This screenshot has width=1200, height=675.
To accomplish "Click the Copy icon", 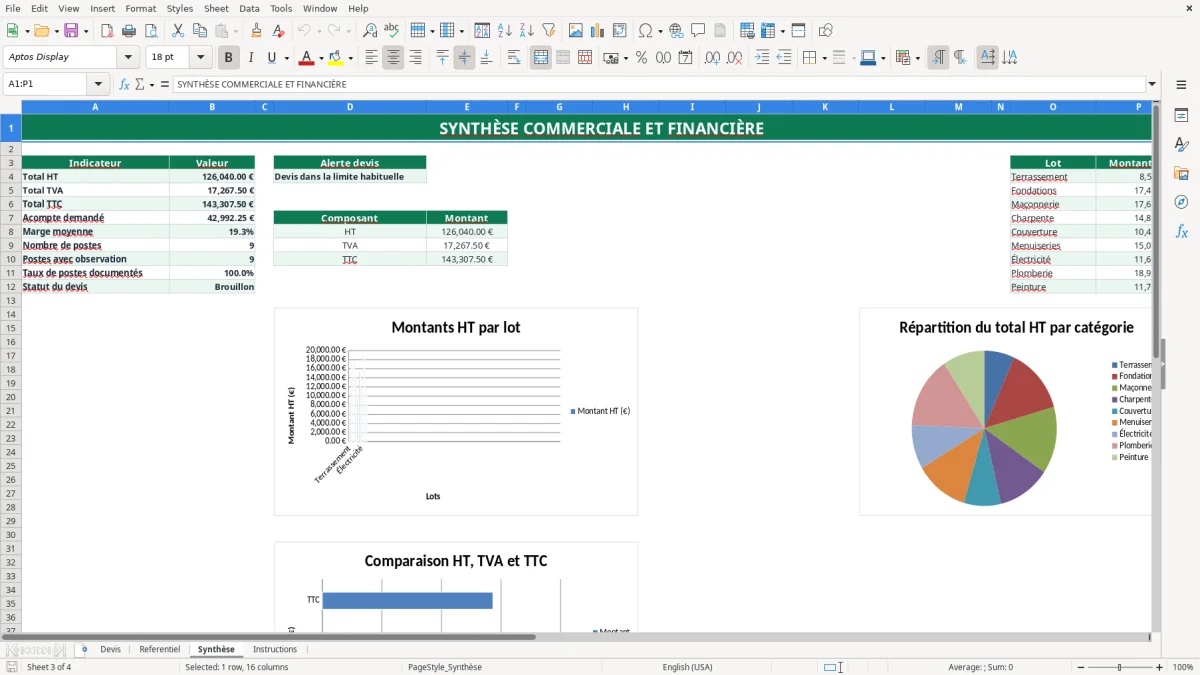I will [x=199, y=31].
